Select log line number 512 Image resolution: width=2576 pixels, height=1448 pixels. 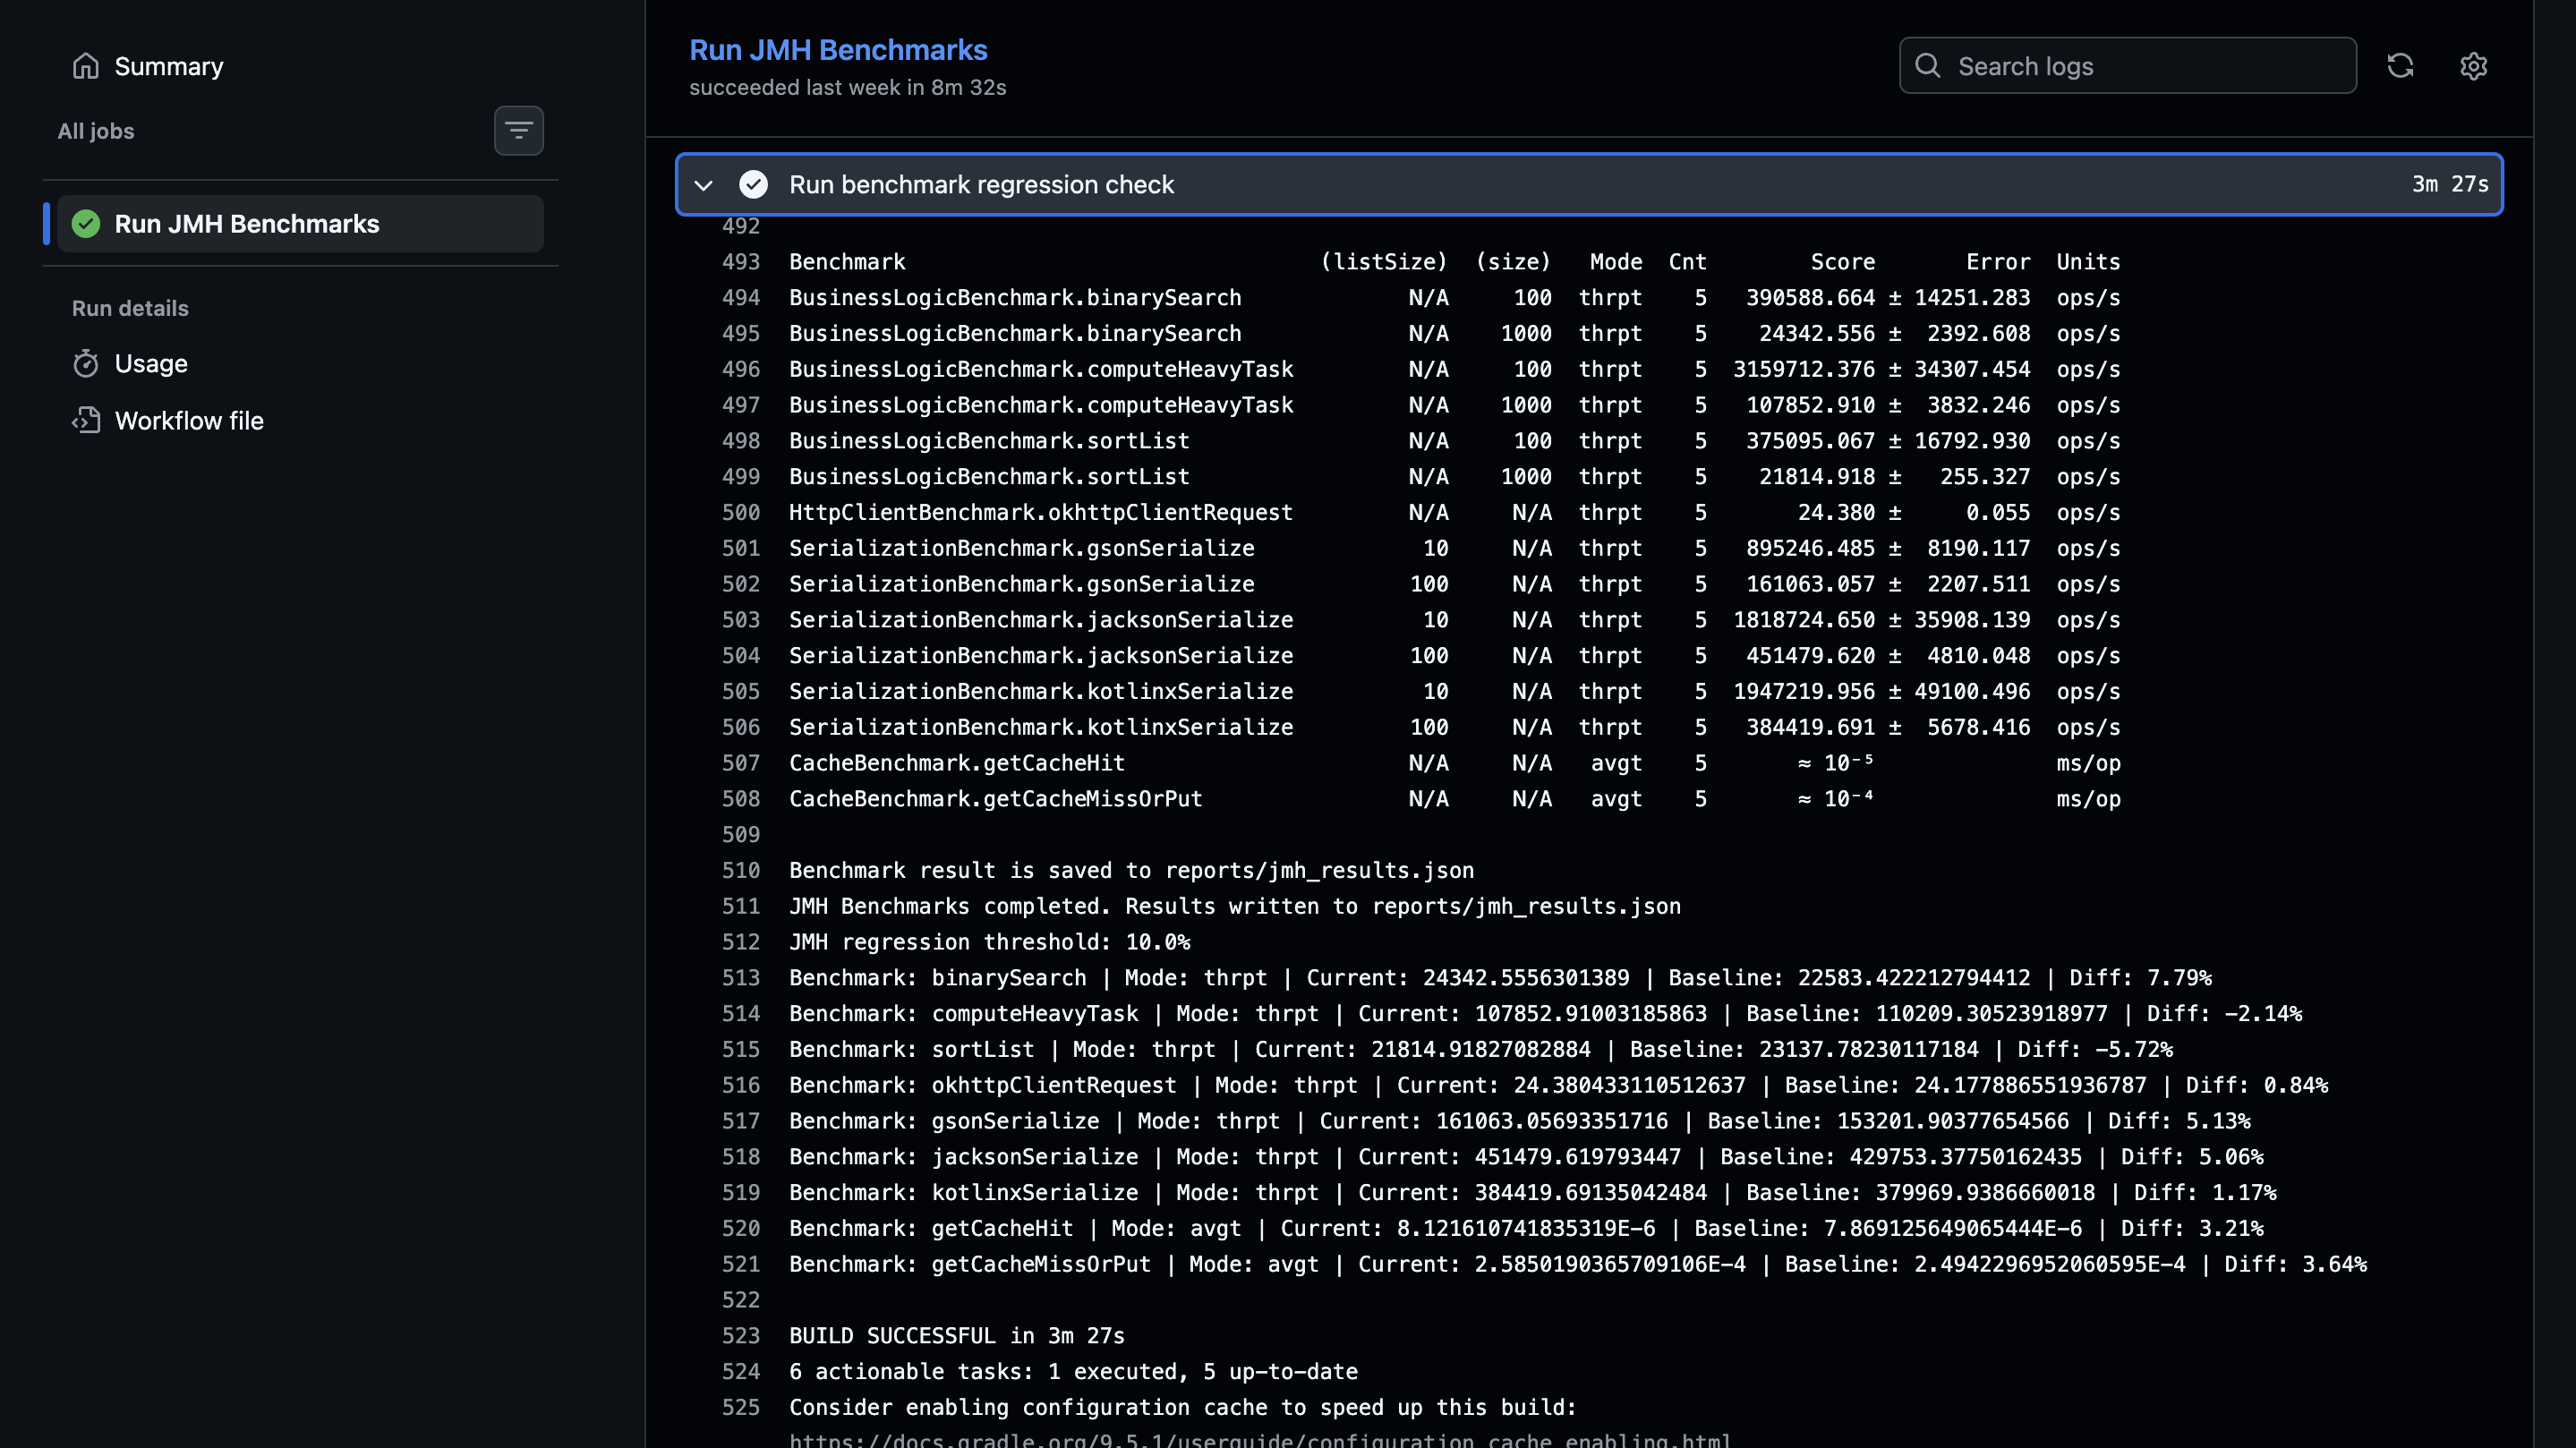[741, 942]
